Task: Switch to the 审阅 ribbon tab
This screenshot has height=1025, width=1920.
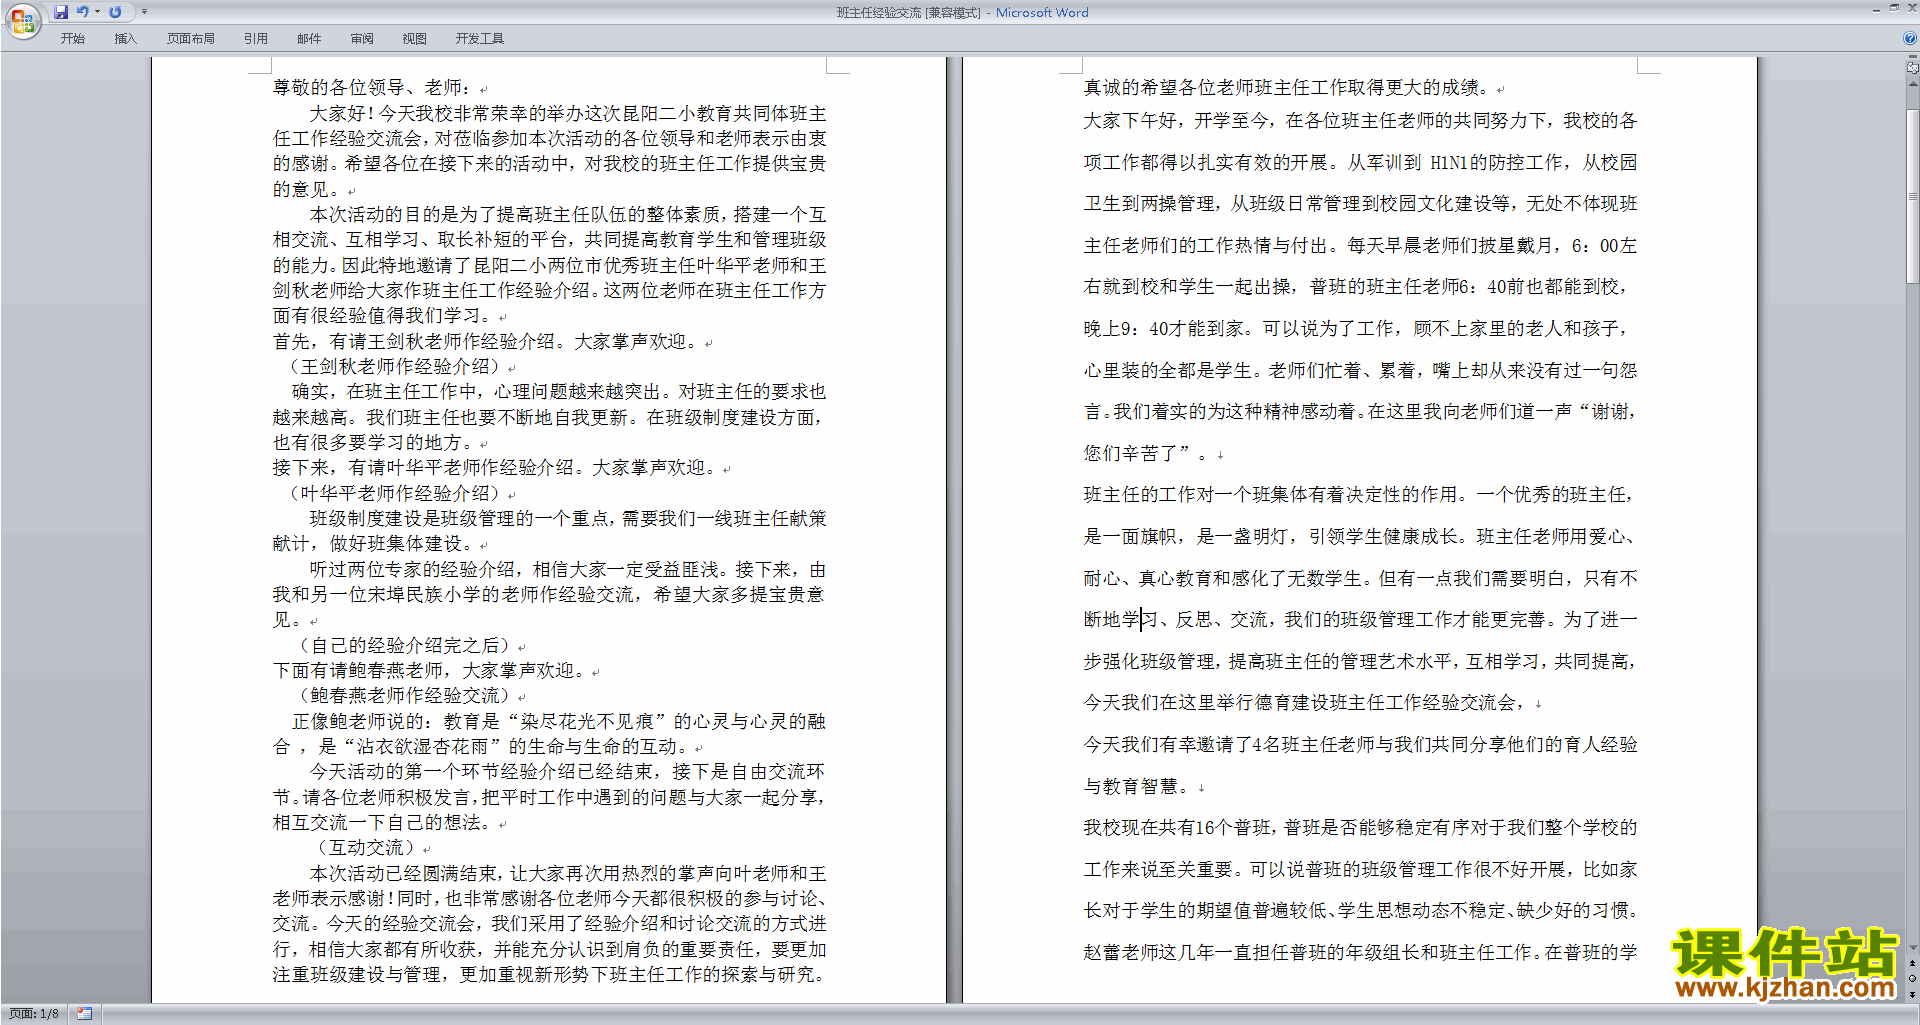Action: pos(362,38)
